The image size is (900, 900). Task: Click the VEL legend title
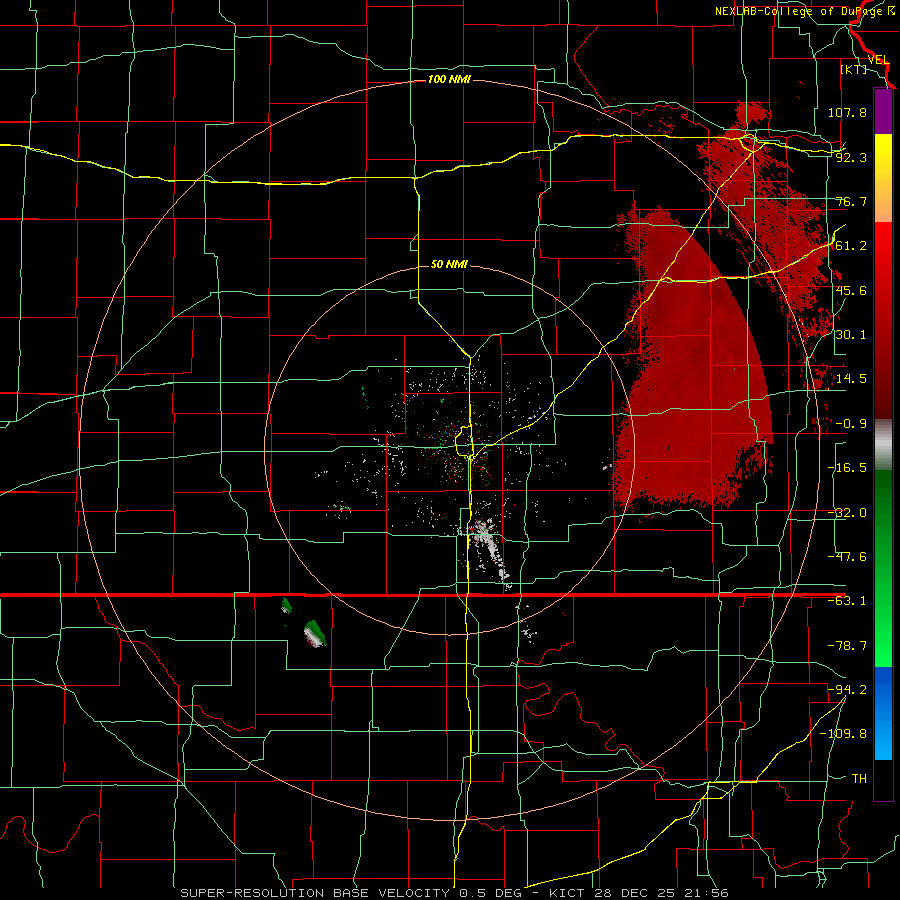tap(878, 60)
